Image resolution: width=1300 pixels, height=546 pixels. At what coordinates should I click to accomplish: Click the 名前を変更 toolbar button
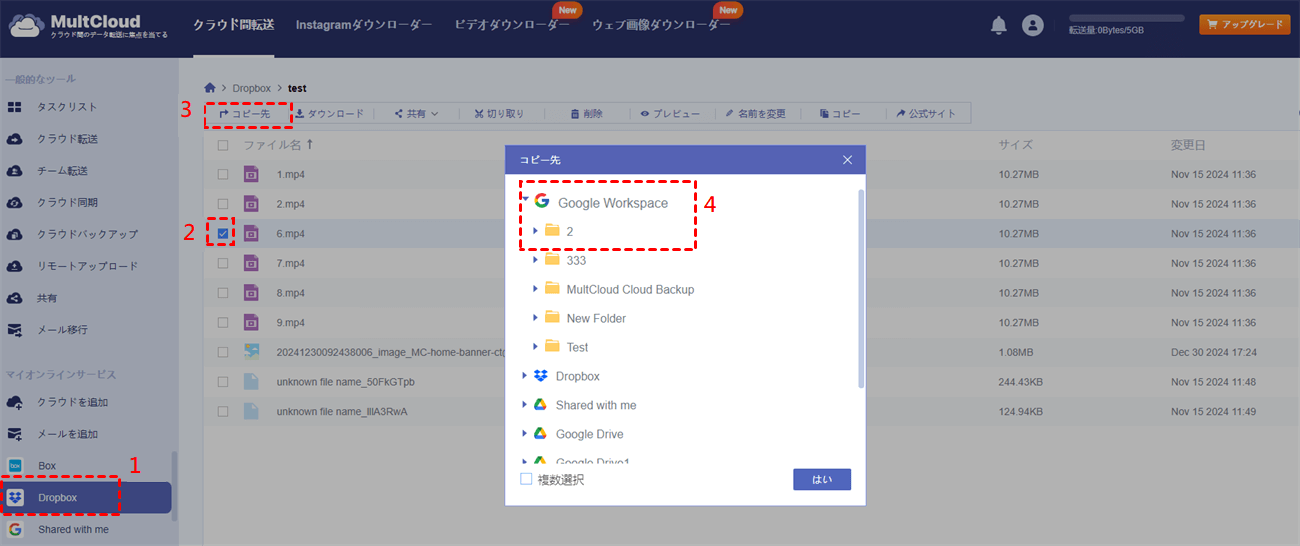[755, 114]
